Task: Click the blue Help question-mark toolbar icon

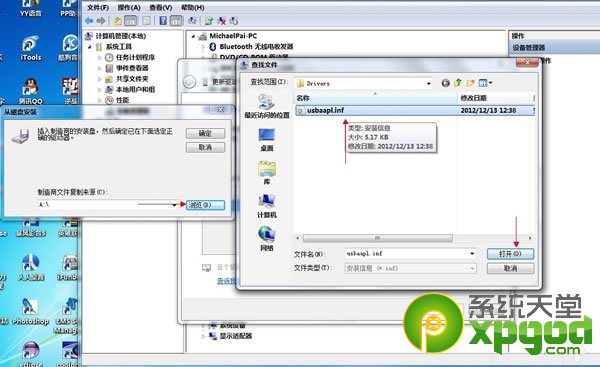Action: click(x=163, y=21)
